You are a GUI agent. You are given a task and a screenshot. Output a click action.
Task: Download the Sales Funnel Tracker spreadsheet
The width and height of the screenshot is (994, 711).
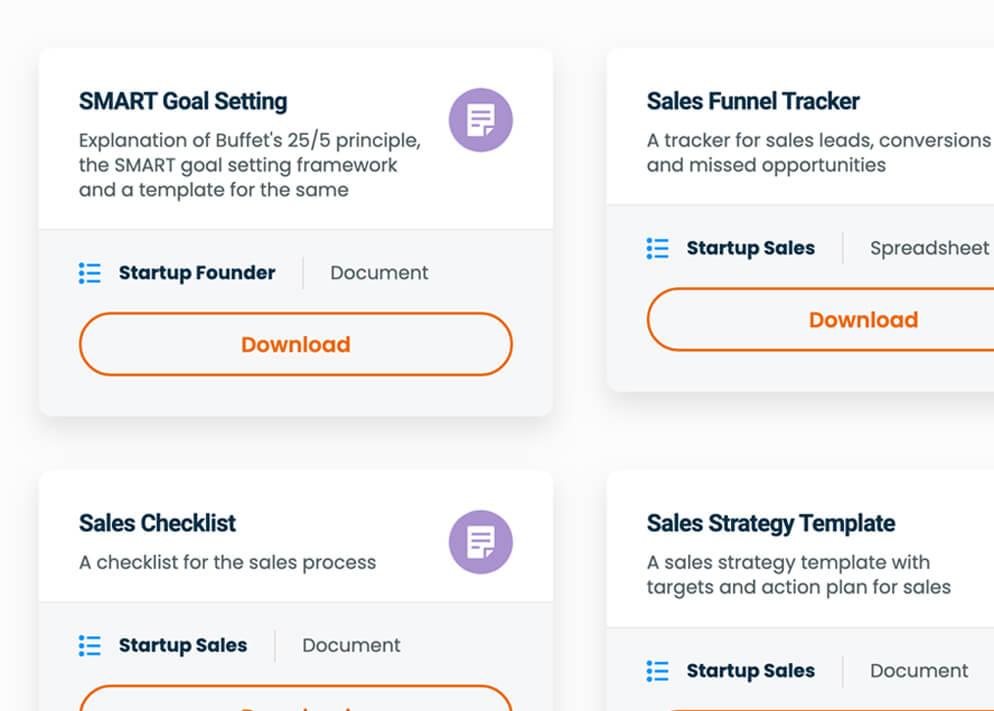point(862,320)
